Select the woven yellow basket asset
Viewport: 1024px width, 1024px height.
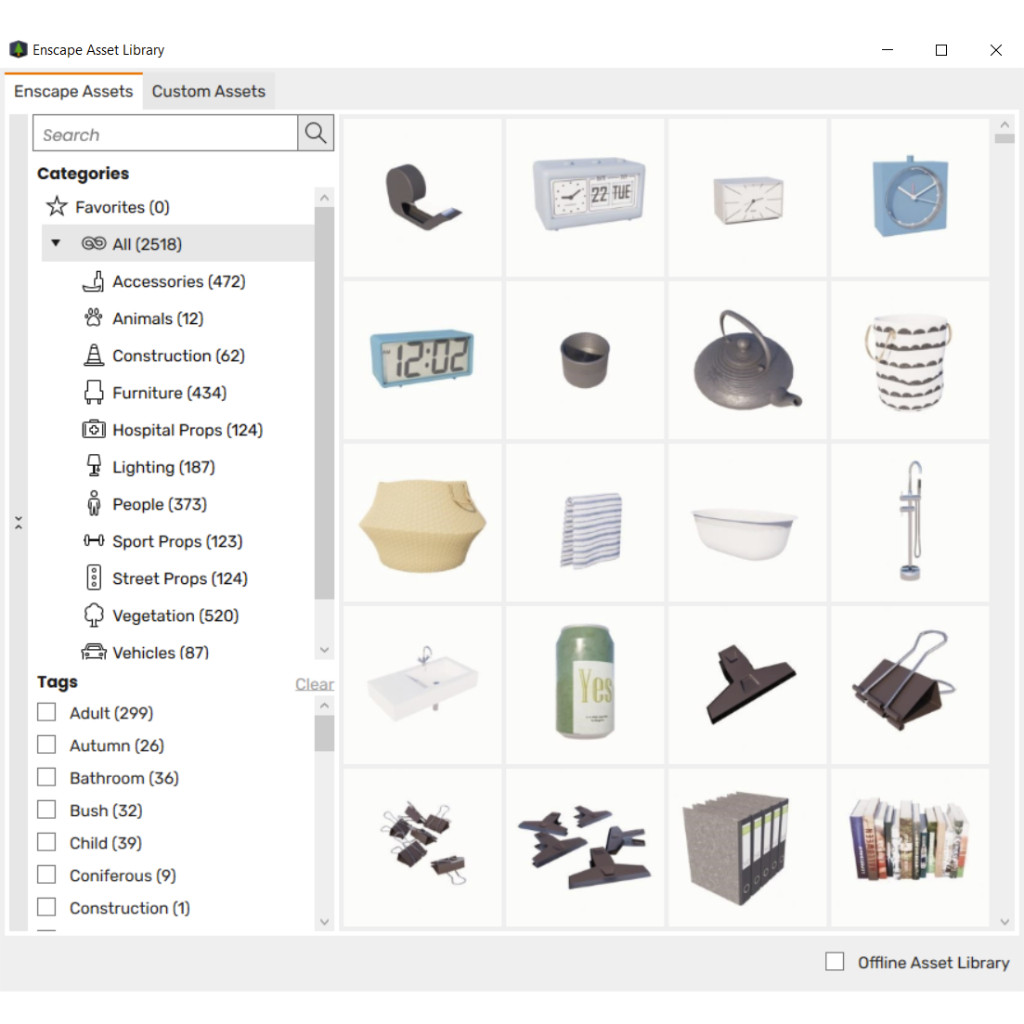tap(423, 522)
